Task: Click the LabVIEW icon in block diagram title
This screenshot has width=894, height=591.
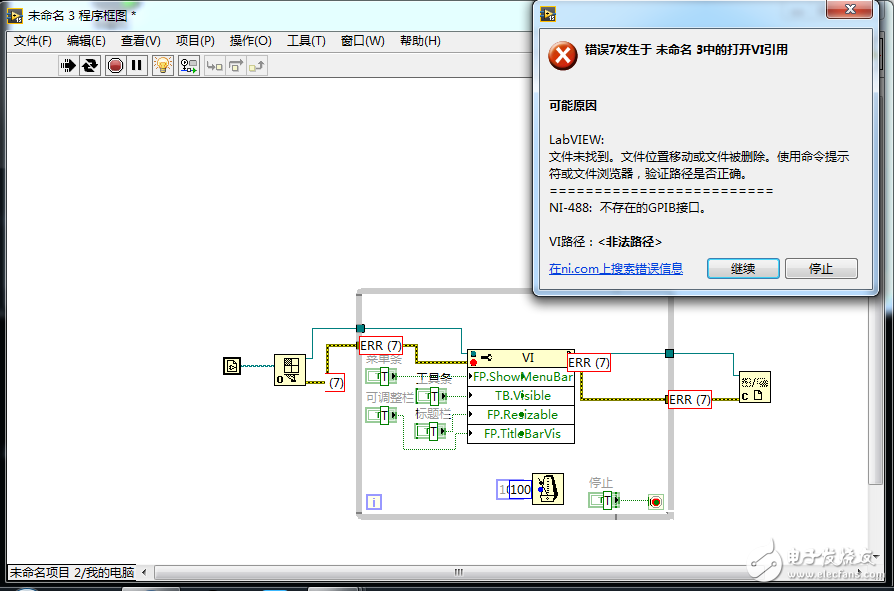Action: point(15,15)
